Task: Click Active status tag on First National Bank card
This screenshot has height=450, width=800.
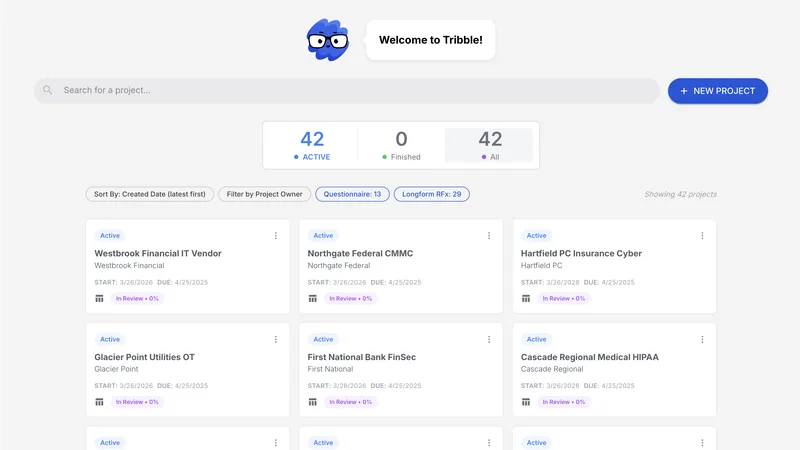Action: click(x=323, y=339)
